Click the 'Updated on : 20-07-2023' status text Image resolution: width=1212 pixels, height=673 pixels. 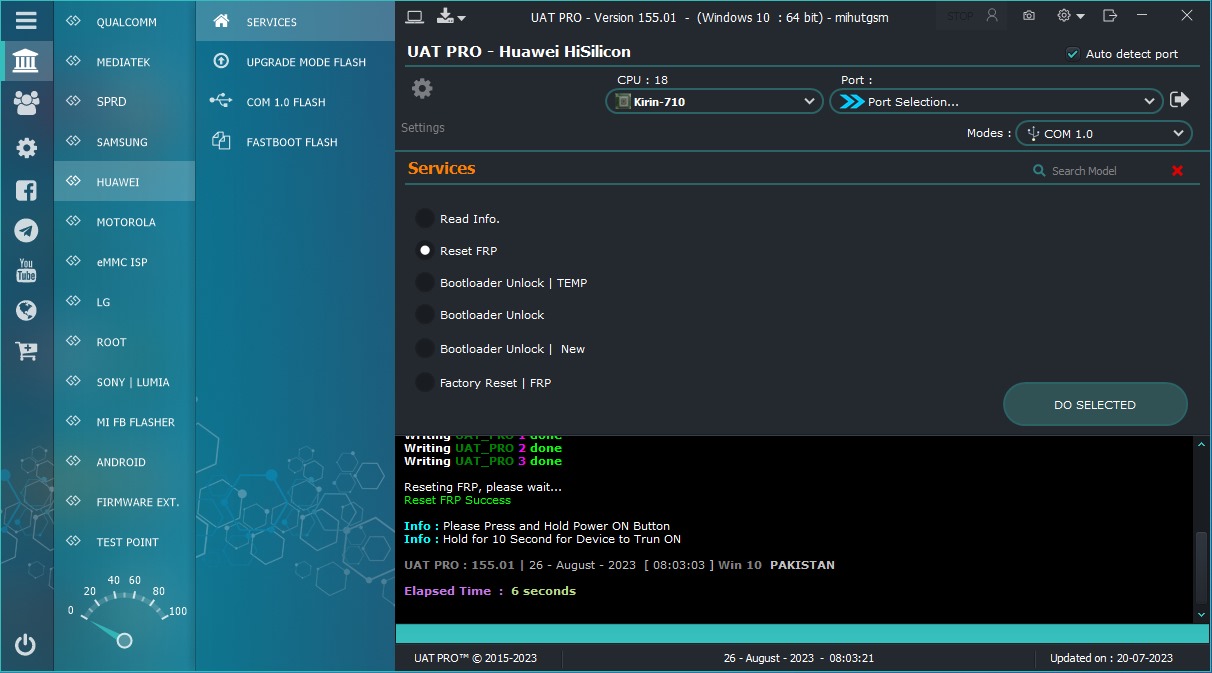[x=1111, y=658]
